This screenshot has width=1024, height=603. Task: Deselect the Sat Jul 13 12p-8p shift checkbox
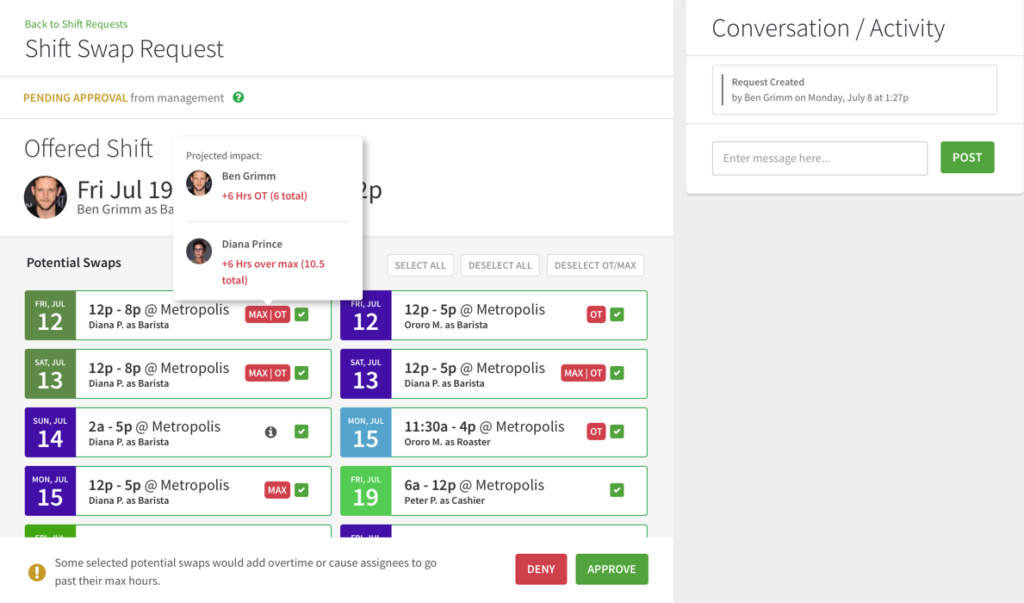point(302,373)
